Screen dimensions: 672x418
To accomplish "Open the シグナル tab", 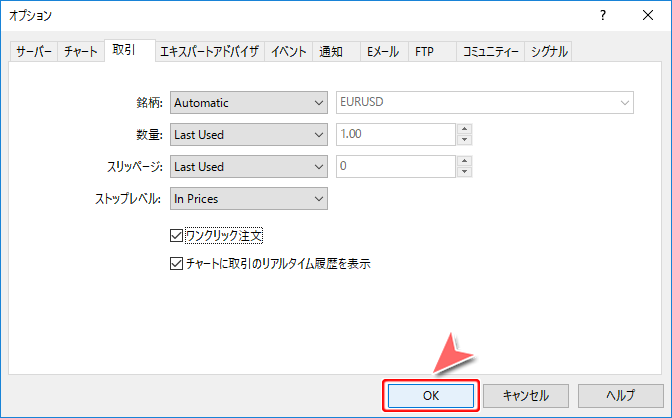I will tap(548, 52).
